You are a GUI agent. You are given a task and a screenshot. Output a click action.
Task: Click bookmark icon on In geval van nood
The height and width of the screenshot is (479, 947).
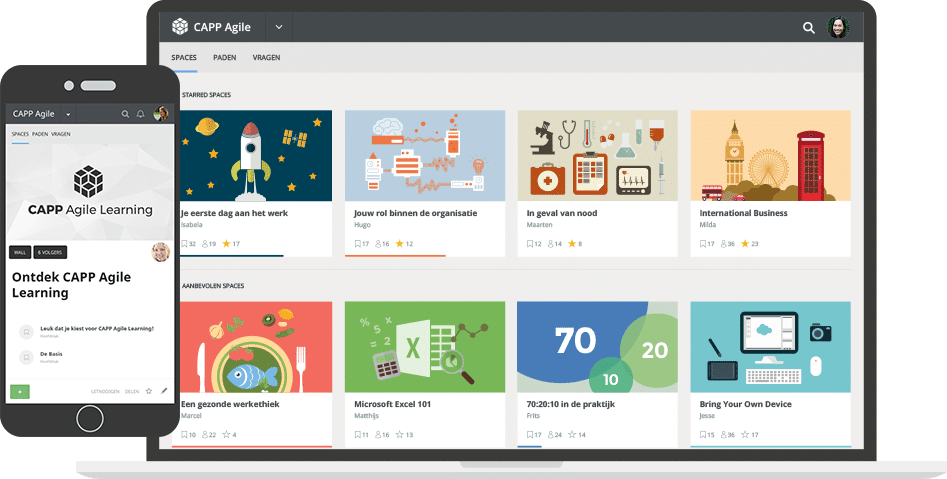tap(530, 244)
